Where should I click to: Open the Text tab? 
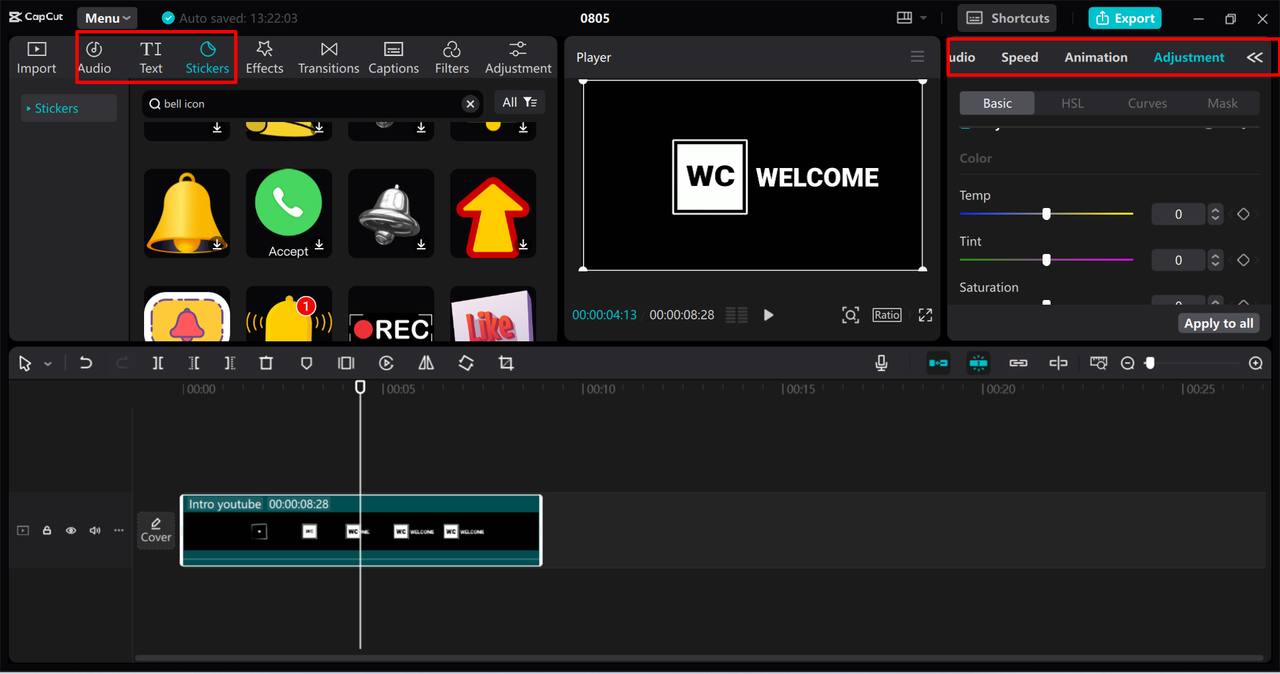click(x=151, y=58)
